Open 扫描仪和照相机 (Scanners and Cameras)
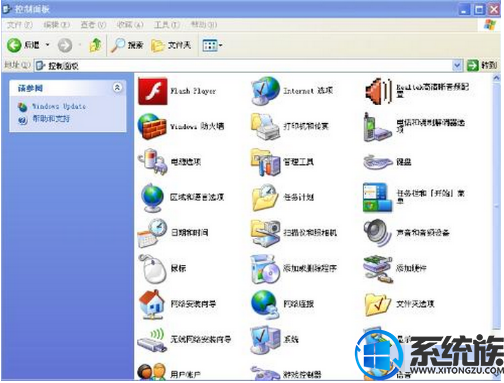Screen dimensions: 504x383 [x=294, y=233]
